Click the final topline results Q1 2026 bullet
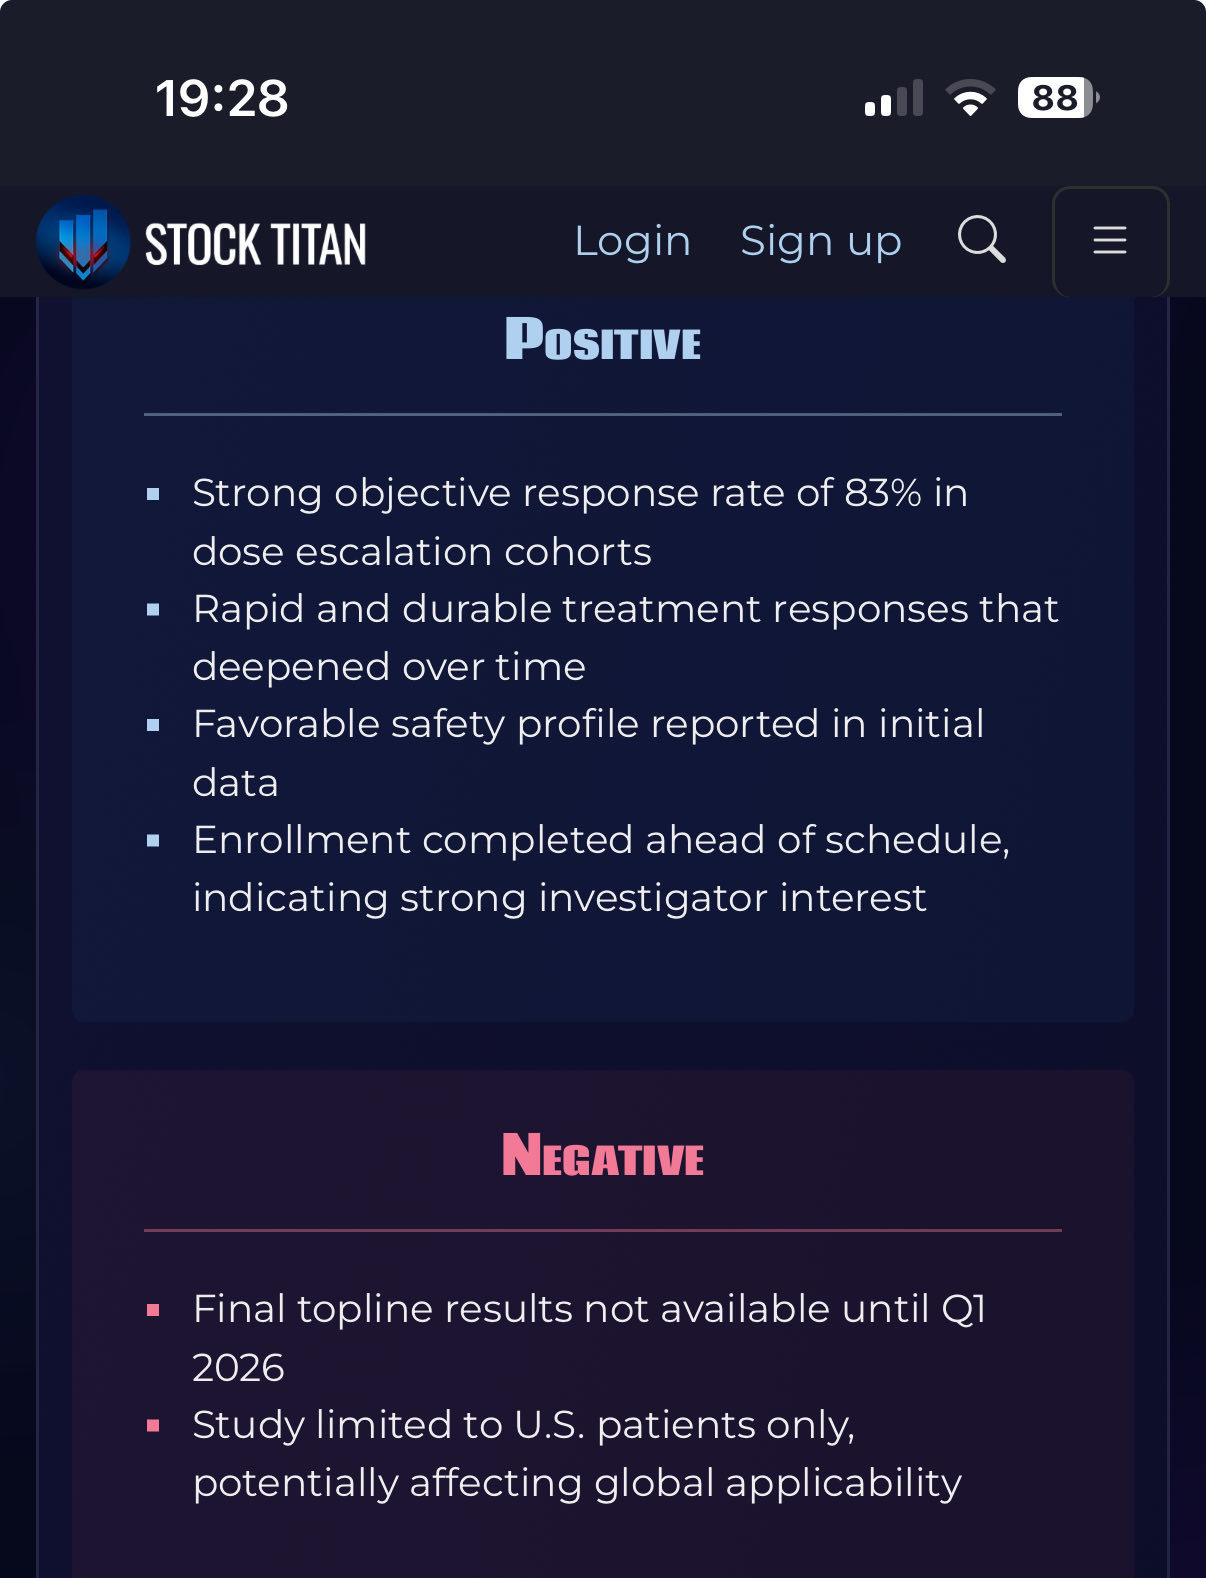This screenshot has width=1206, height=1578. point(590,1338)
